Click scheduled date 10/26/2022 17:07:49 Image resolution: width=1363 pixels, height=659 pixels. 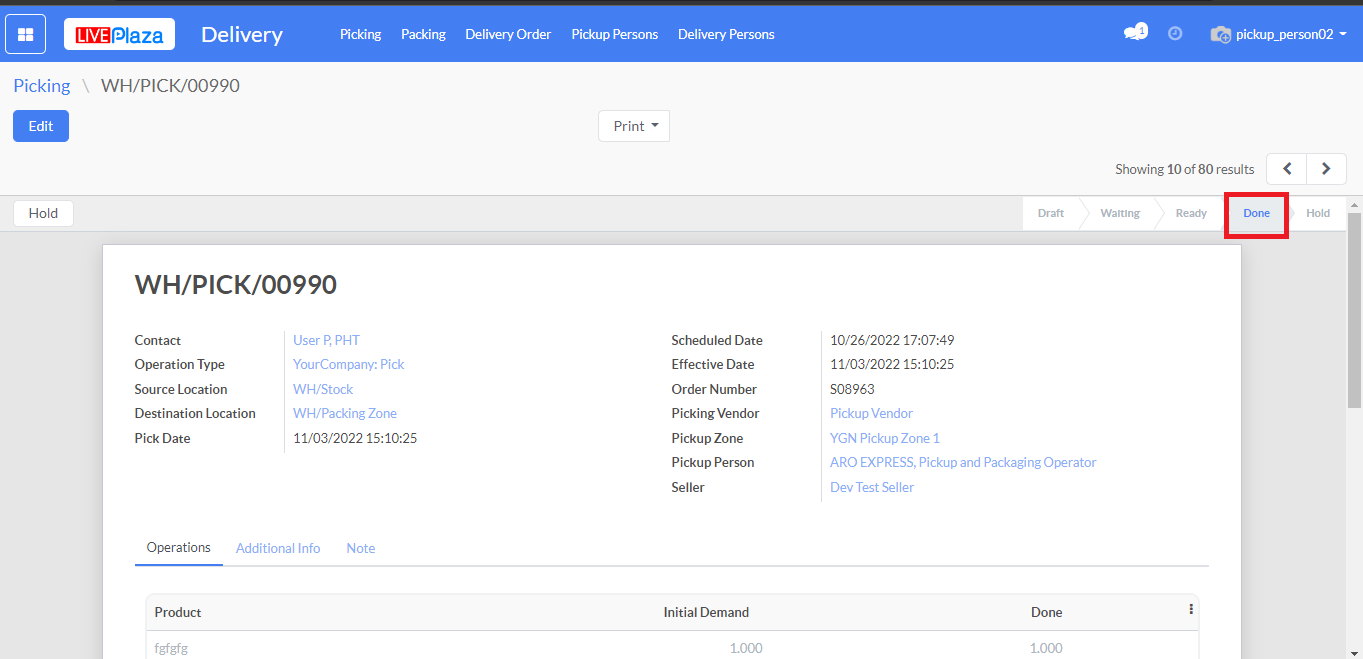[x=892, y=340]
